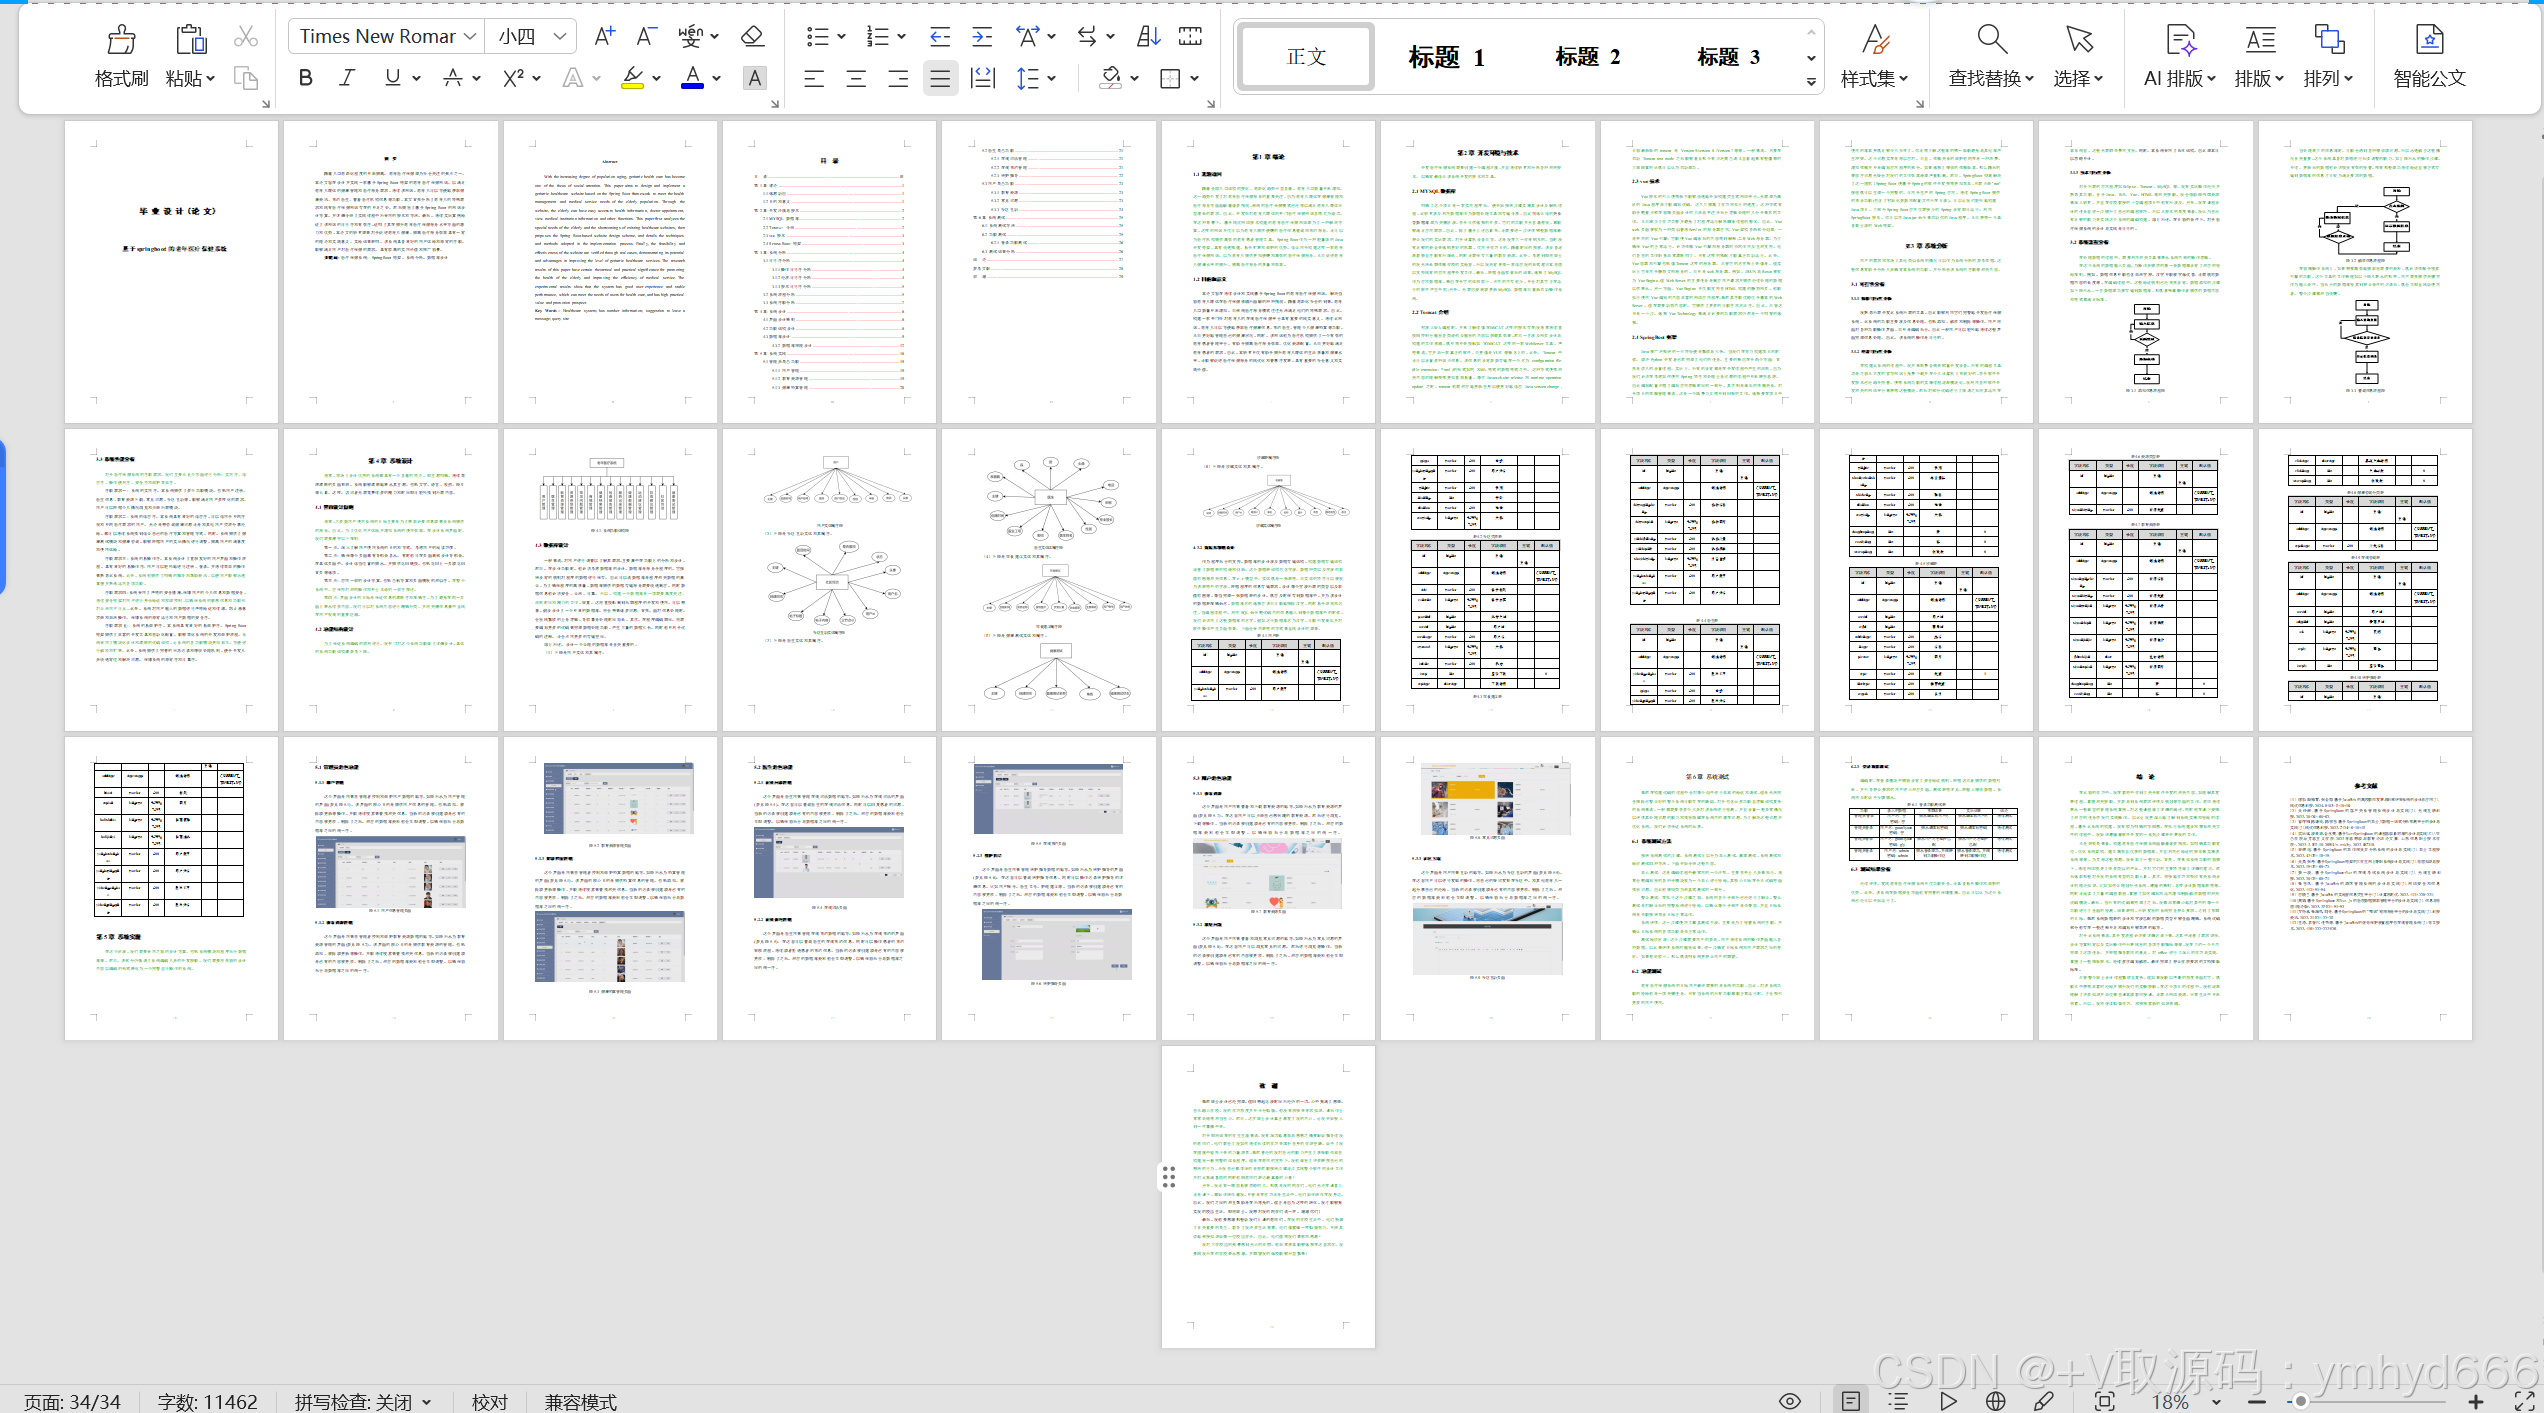The height and width of the screenshot is (1413, 2544).
Task: Click the Find and Replace (查找替换) magnifier
Action: 1991,40
